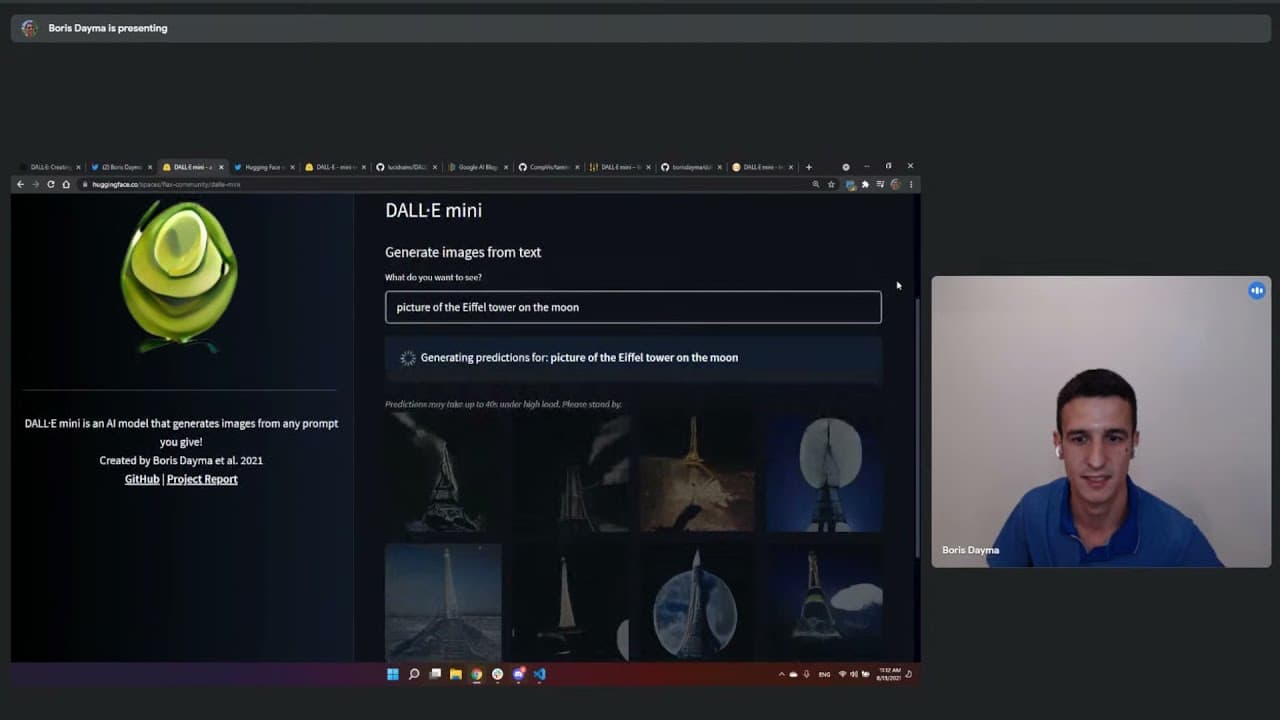Click the 'What do you want to see?' label

point(433,277)
